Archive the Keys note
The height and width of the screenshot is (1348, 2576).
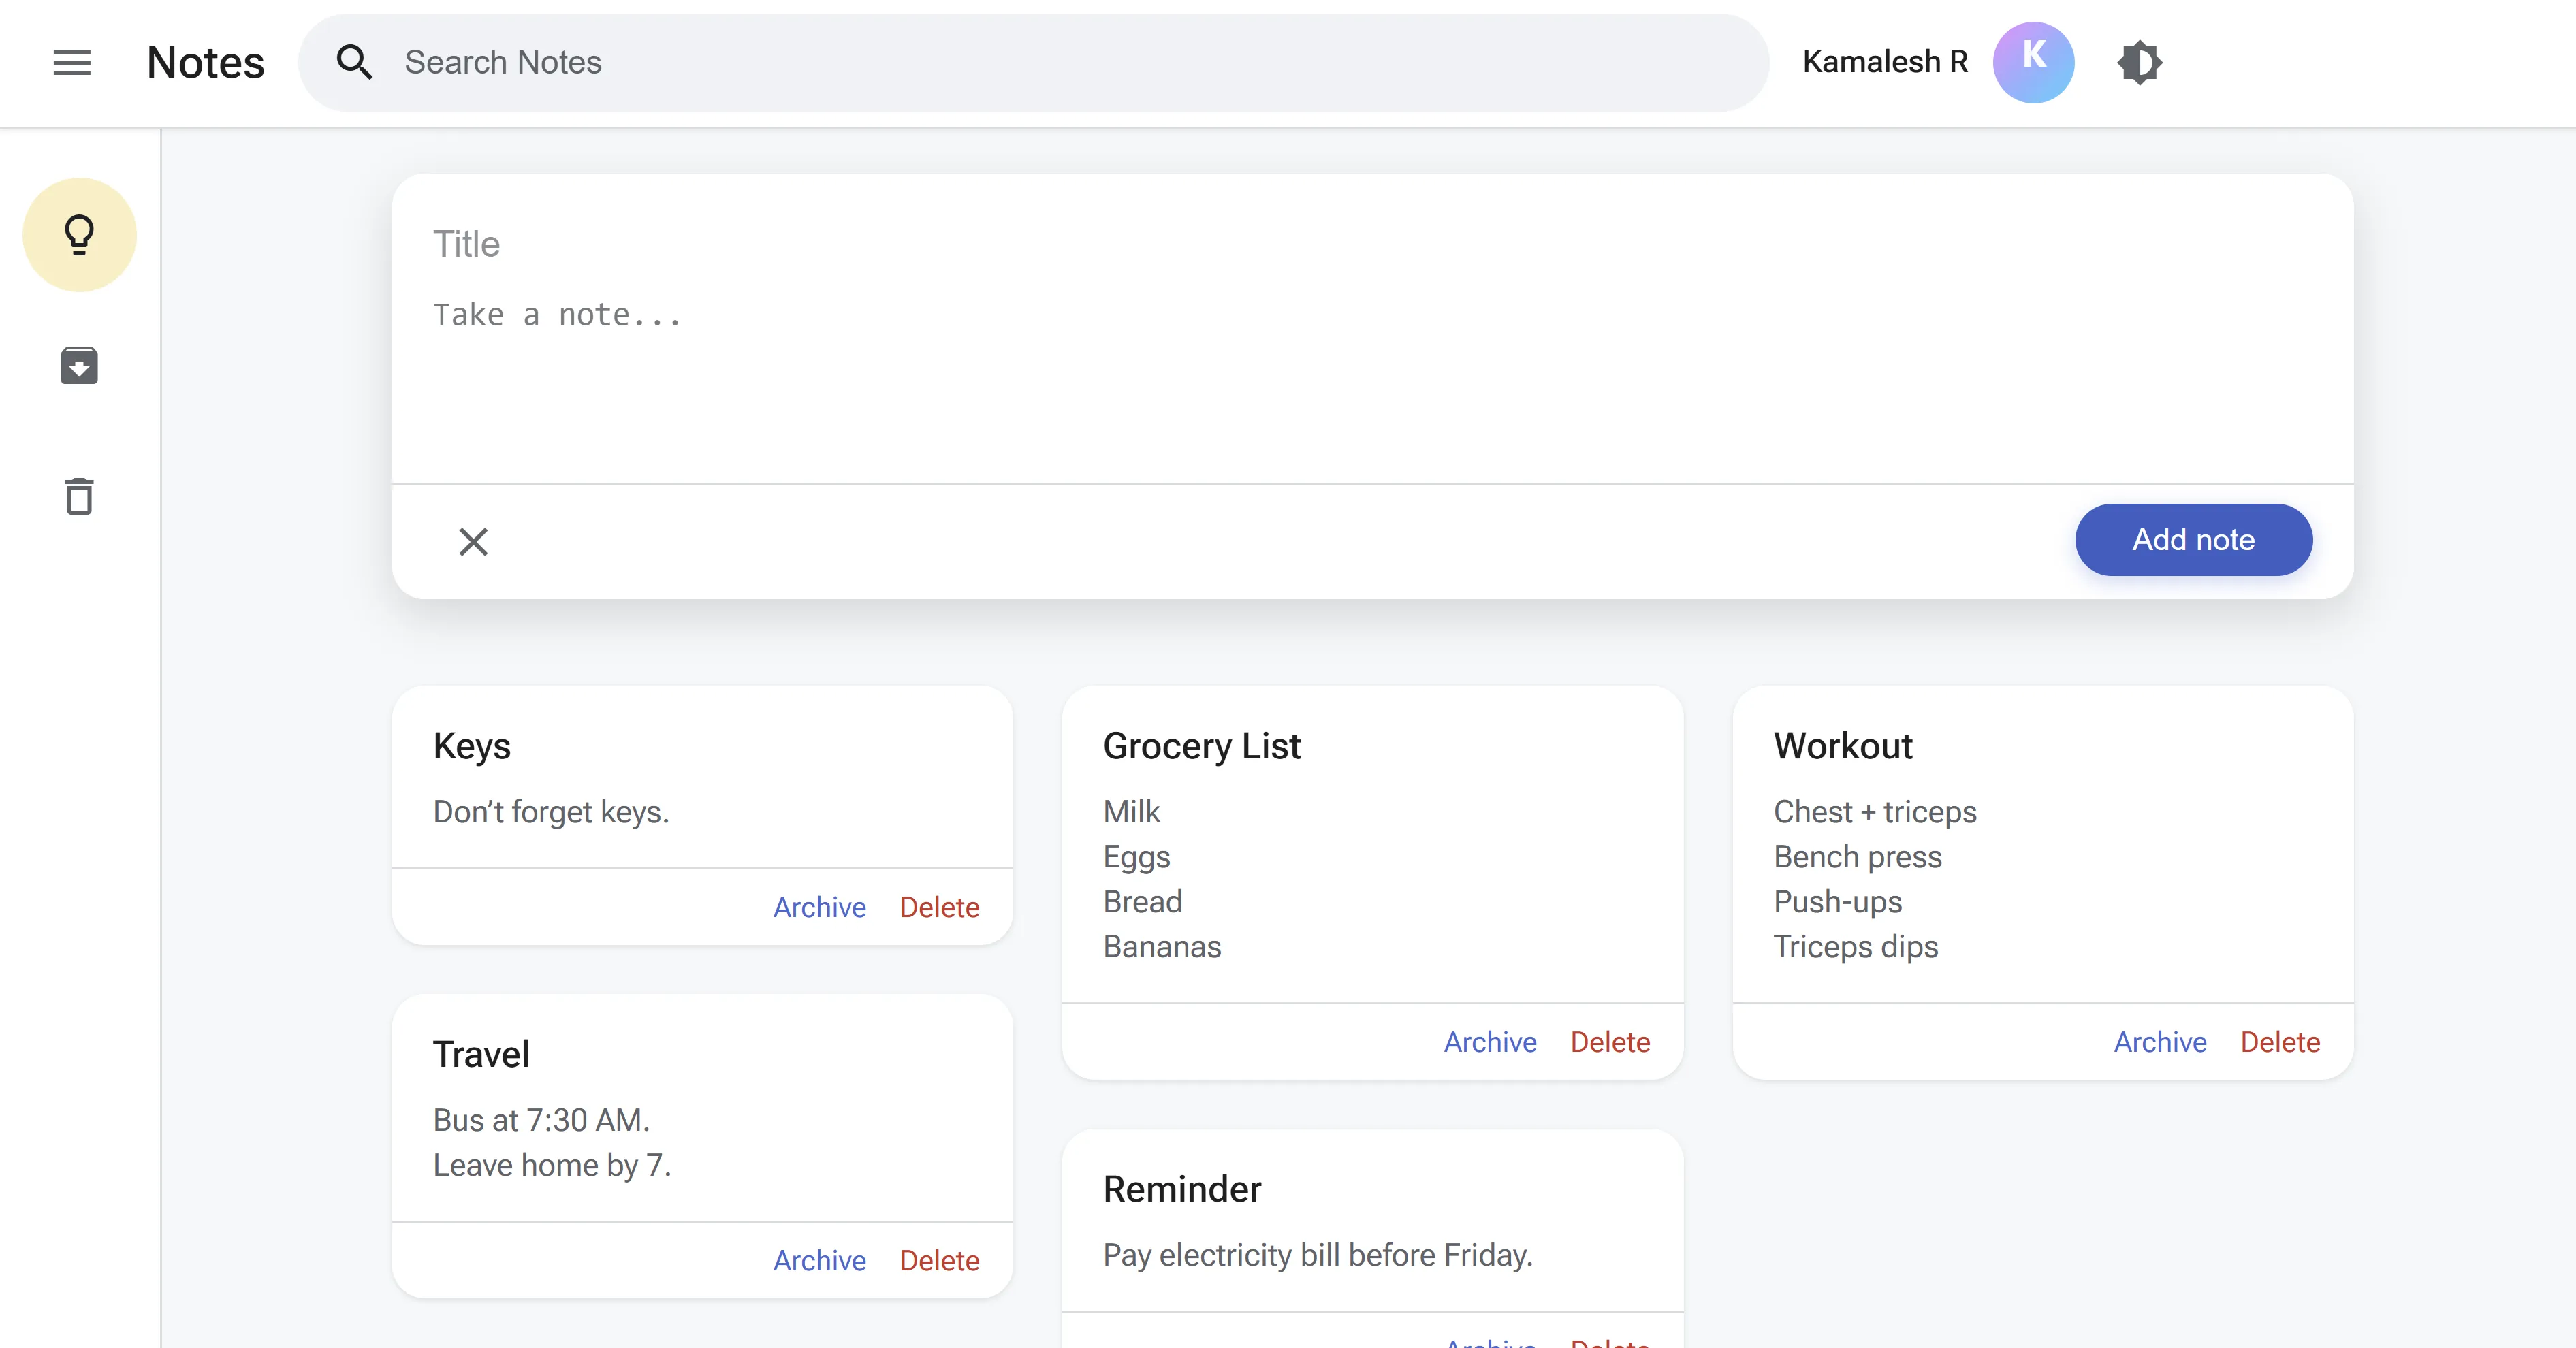[819, 907]
